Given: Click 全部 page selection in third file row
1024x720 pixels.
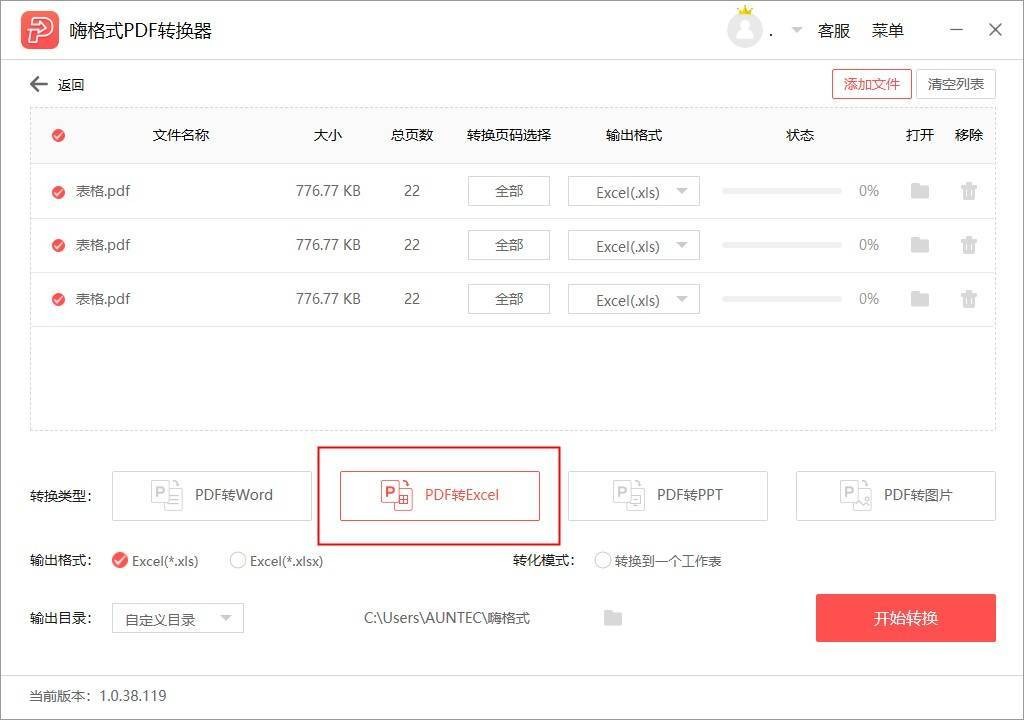Looking at the screenshot, I should click(509, 299).
